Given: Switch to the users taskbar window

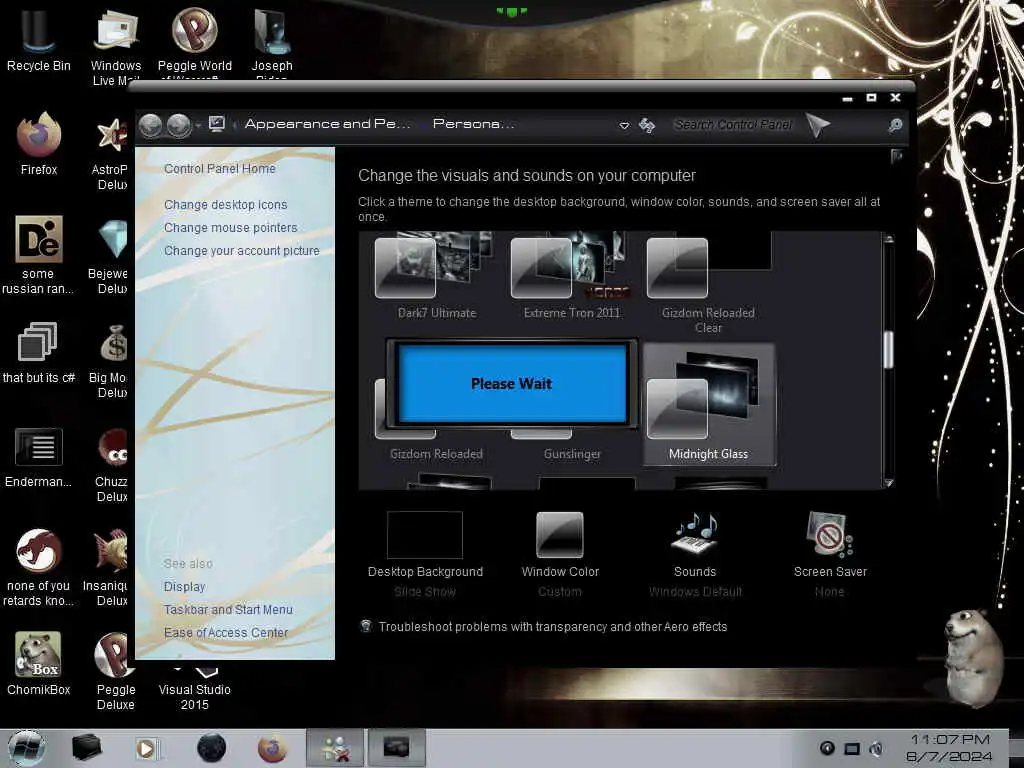Looking at the screenshot, I should pyautogui.click(x=335, y=748).
